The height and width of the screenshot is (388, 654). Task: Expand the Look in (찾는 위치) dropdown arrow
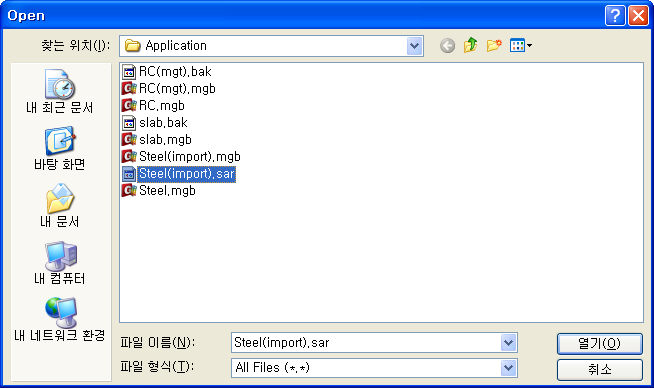click(414, 46)
